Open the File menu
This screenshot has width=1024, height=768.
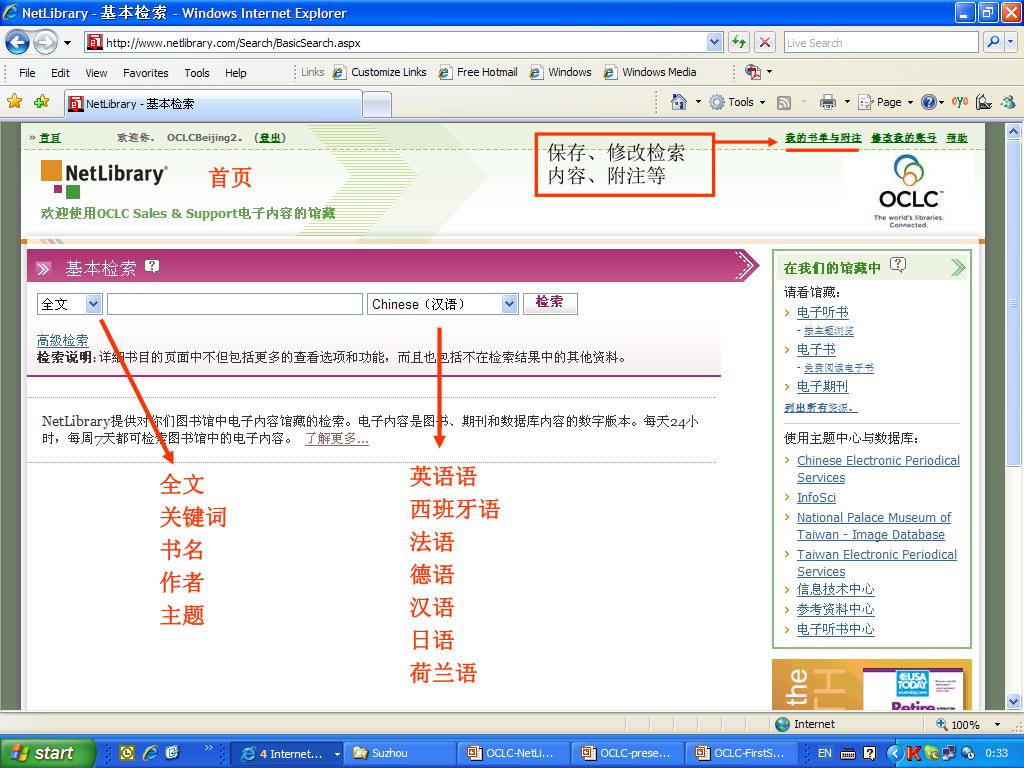27,72
